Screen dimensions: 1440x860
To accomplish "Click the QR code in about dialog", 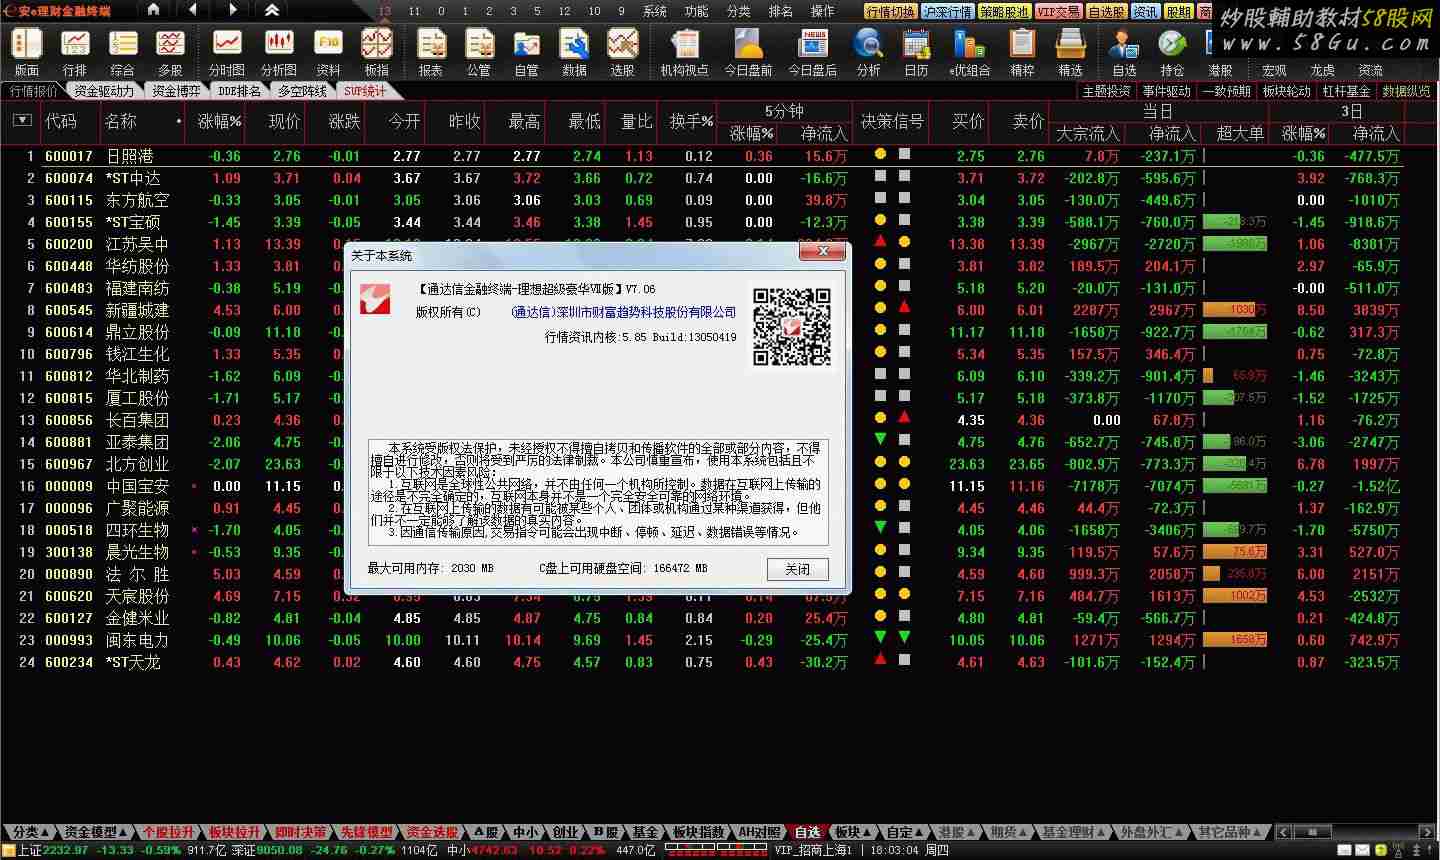I will pyautogui.click(x=792, y=327).
